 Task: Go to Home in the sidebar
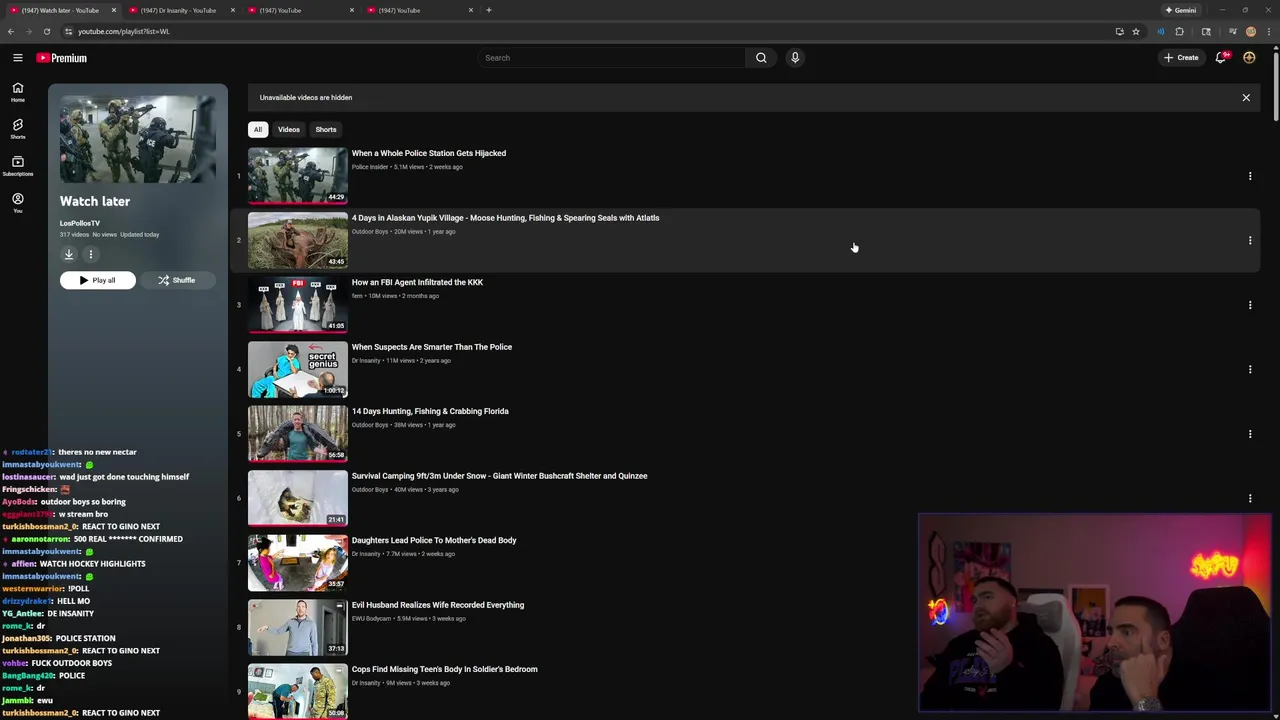tap(17, 92)
